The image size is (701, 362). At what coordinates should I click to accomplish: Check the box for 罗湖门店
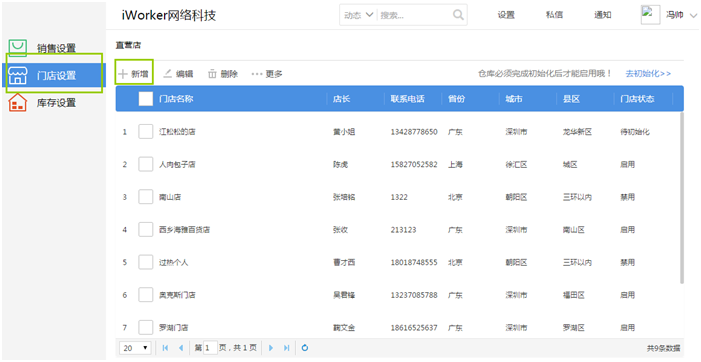146,327
